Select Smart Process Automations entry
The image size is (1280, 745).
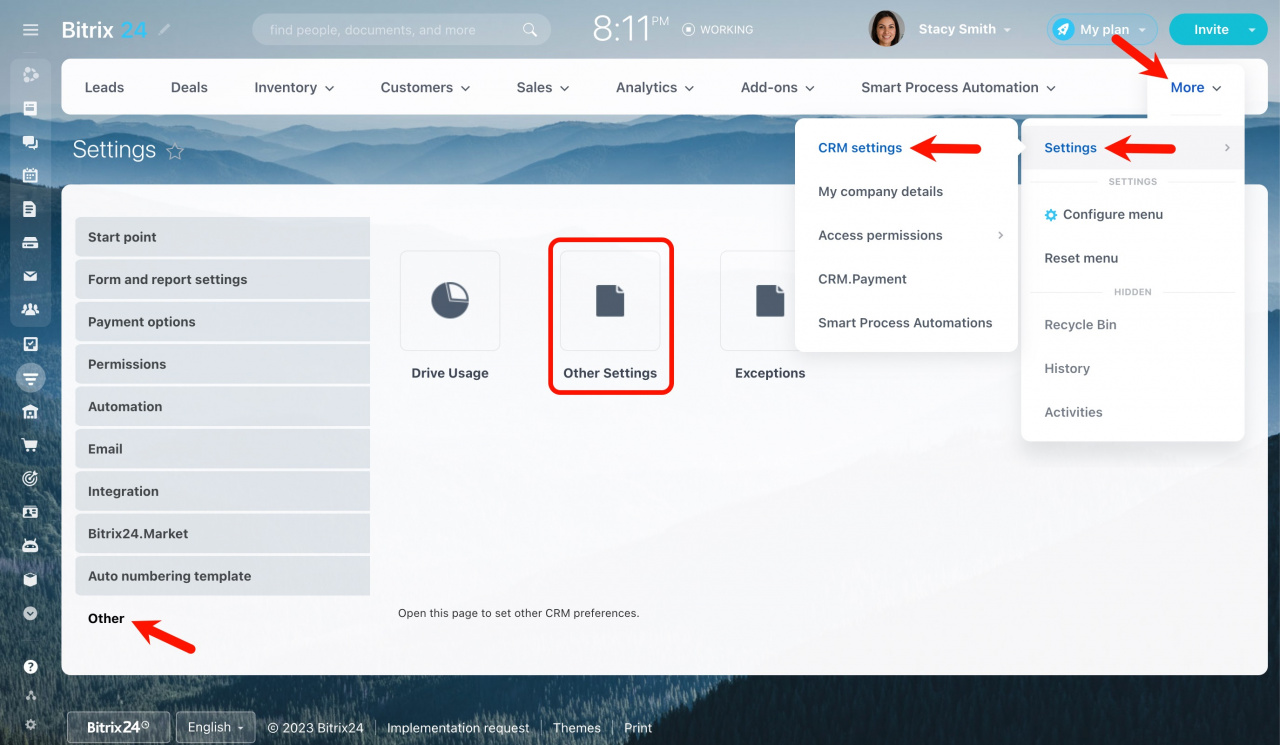click(x=906, y=323)
